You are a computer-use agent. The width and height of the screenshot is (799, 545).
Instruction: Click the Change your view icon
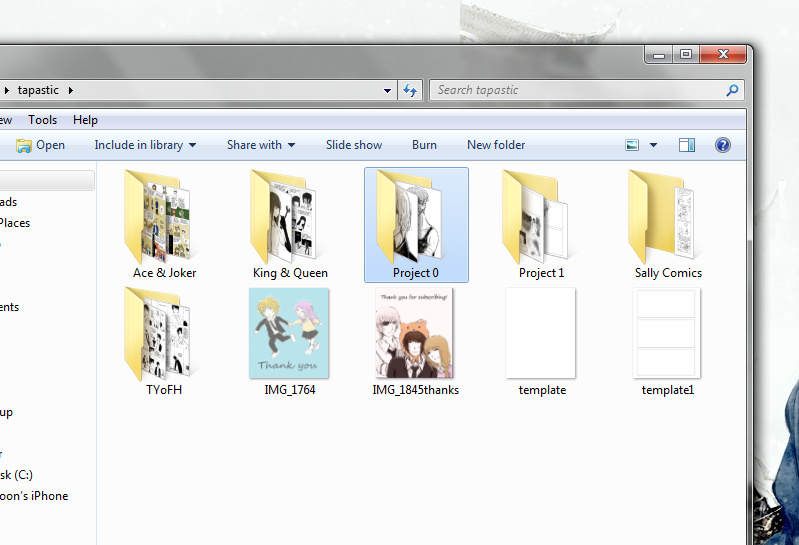[x=632, y=145]
